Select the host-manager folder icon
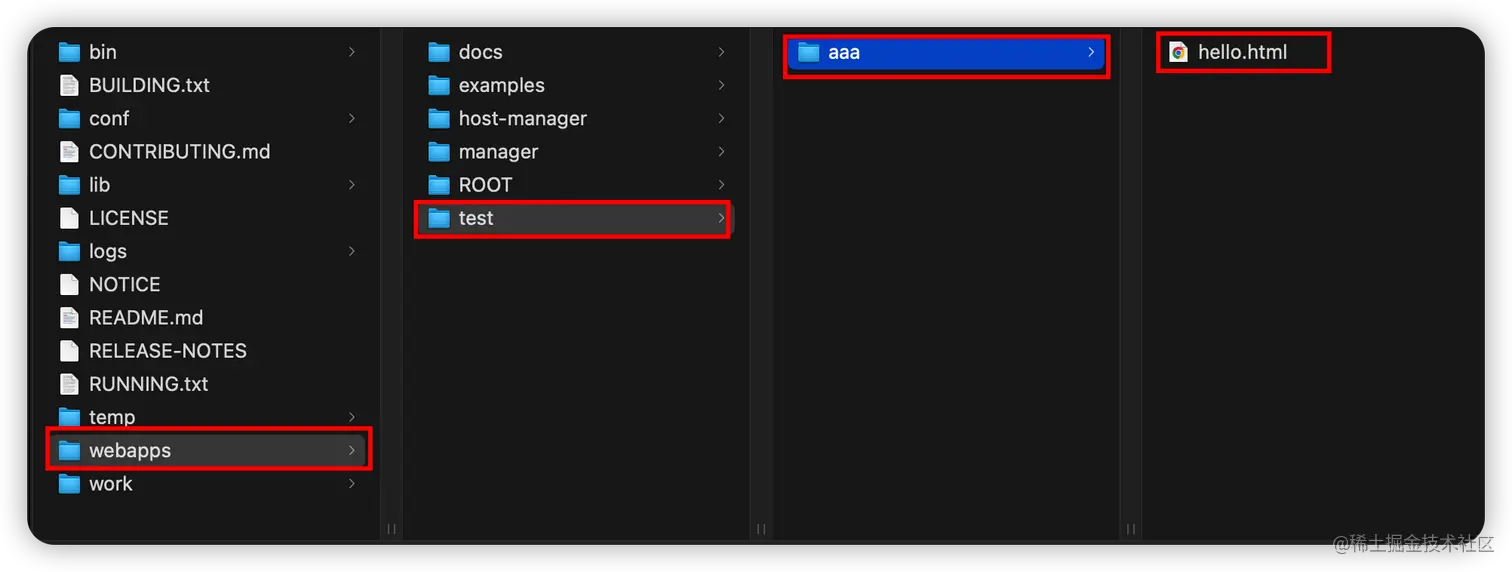1512x572 pixels. coord(439,119)
